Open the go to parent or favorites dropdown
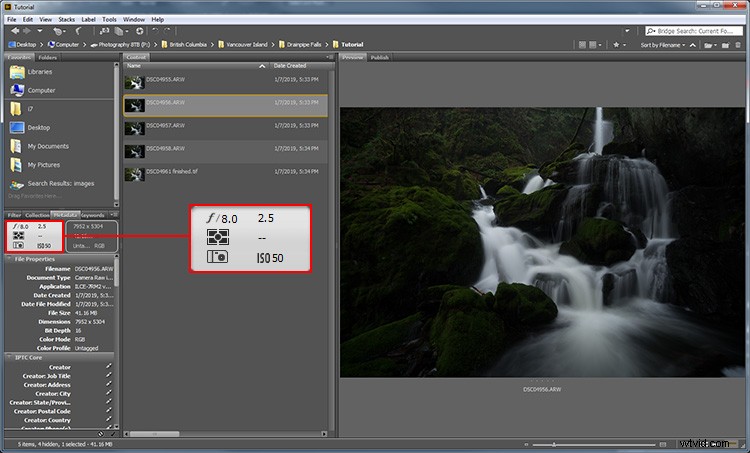This screenshot has width=750, height=453. [40, 31]
